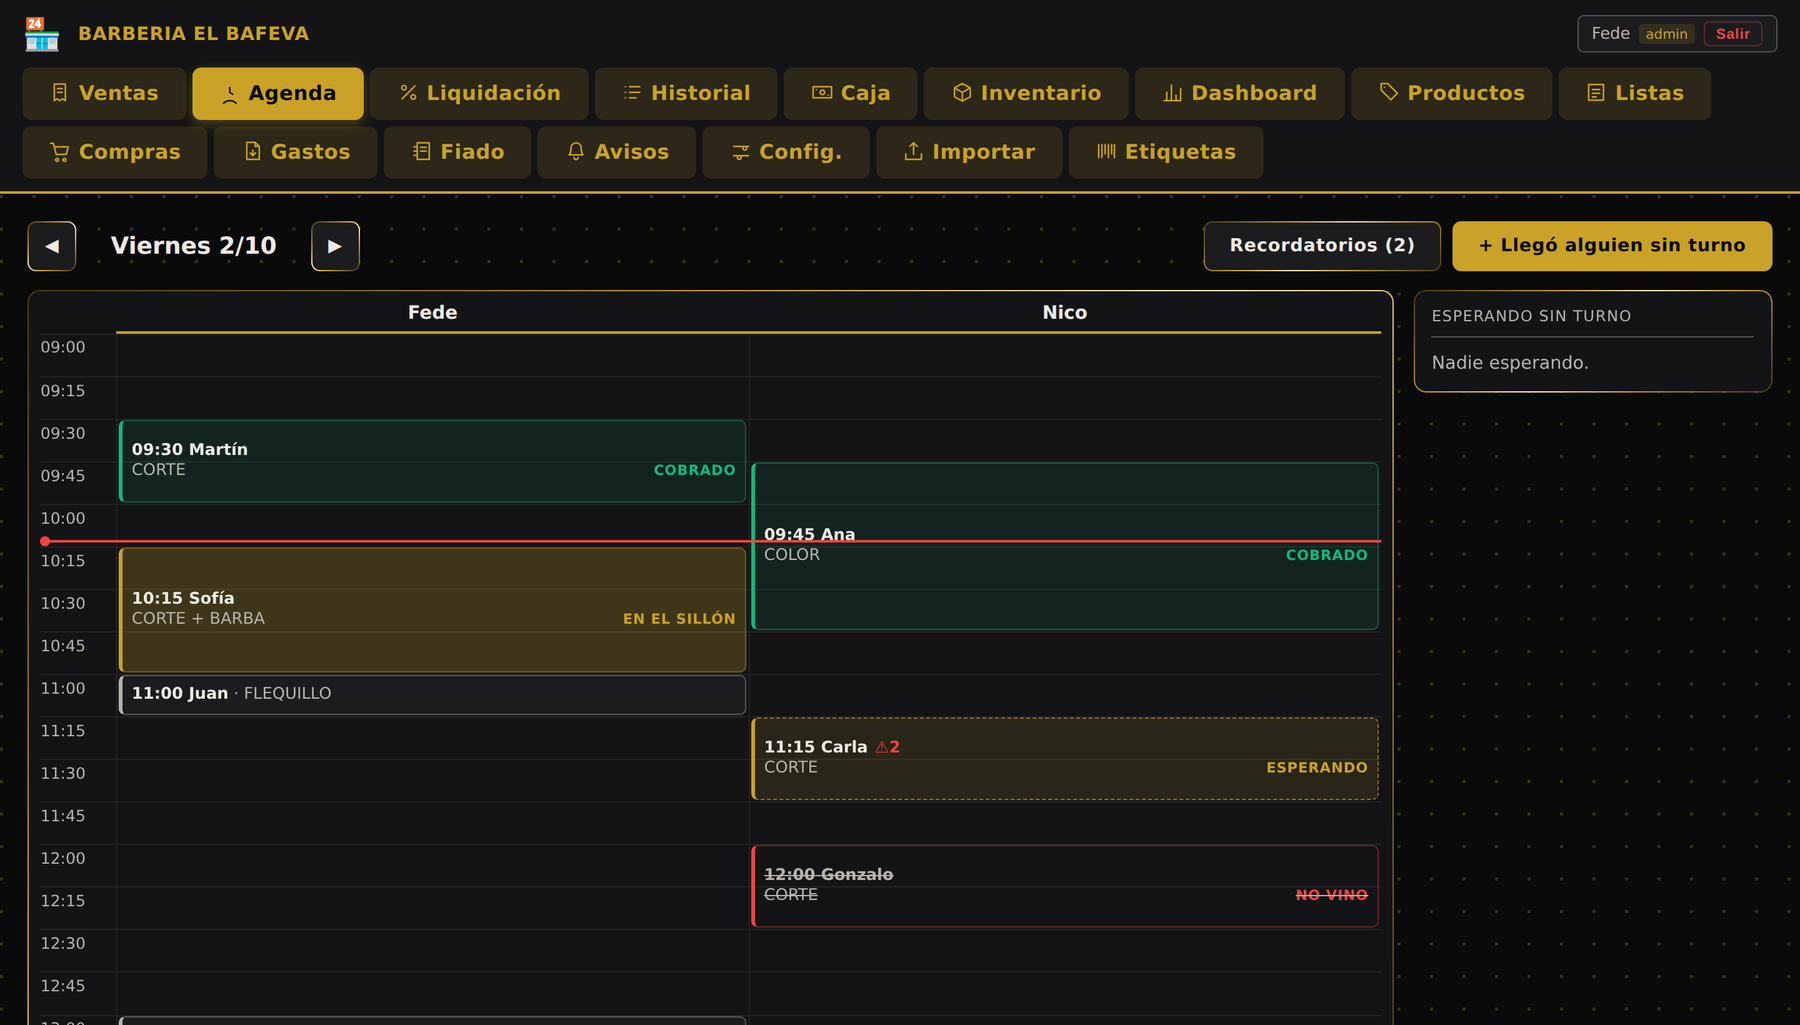Click the 09:00 time label

(63, 347)
